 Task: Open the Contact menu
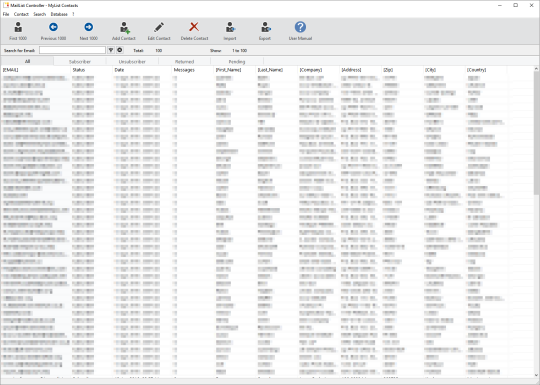point(21,14)
